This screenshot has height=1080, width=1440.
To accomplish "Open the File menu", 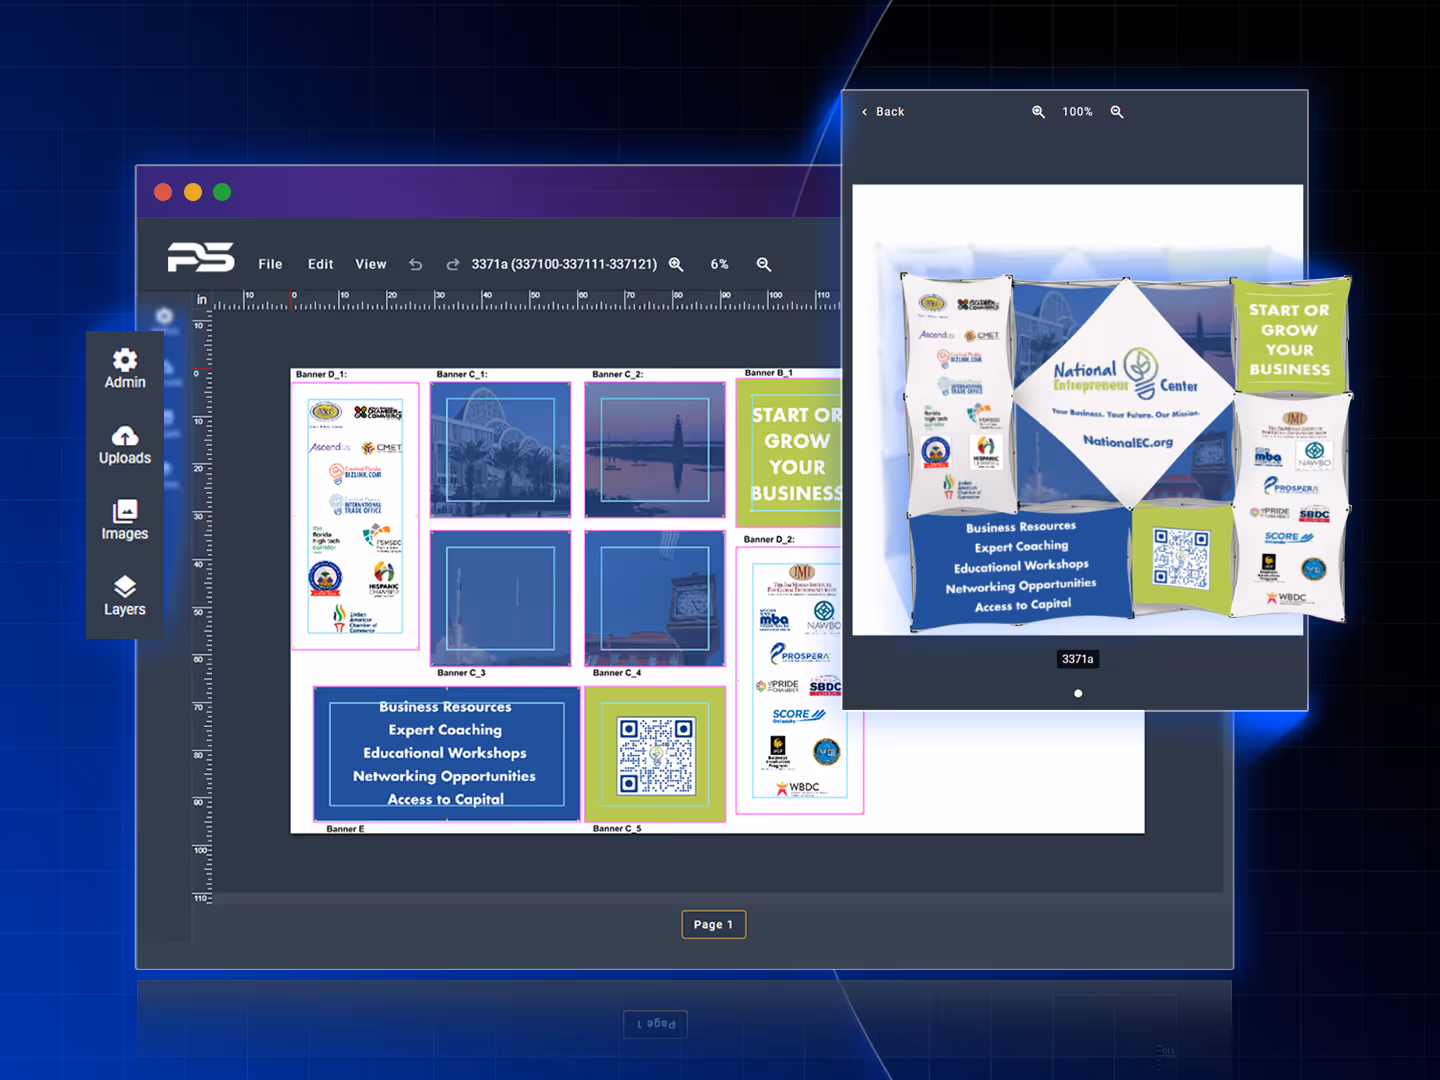I will pyautogui.click(x=270, y=264).
